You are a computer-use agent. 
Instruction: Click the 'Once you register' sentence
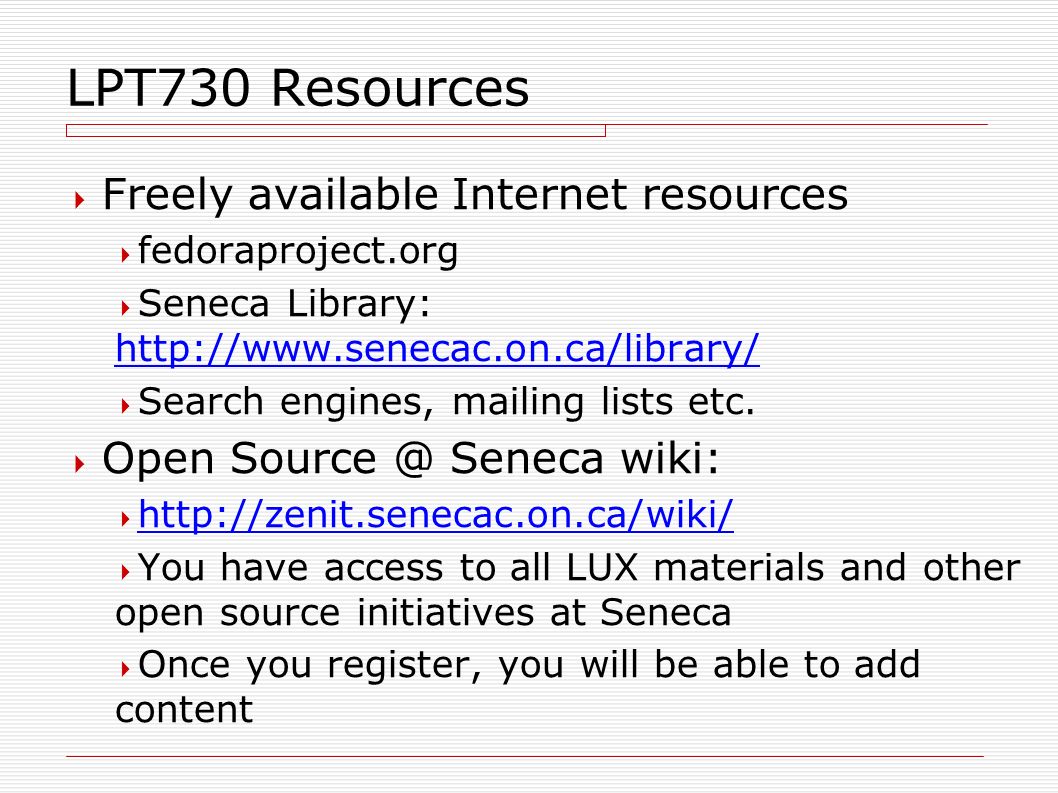click(518, 686)
